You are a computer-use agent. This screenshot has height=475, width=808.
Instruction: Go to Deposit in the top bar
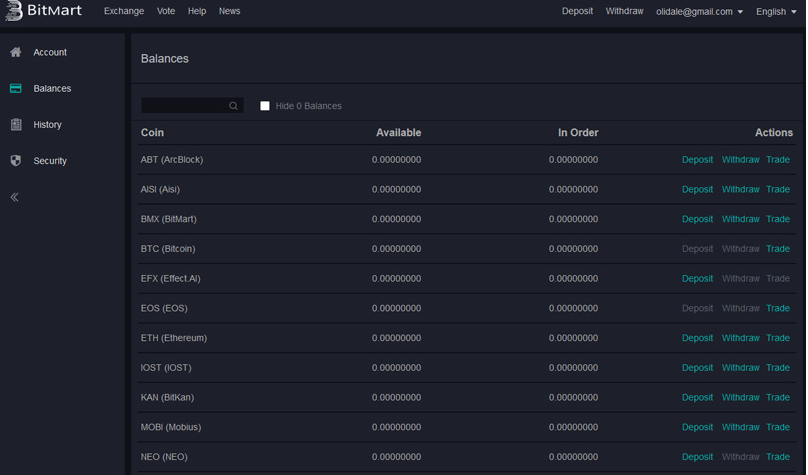click(x=577, y=11)
